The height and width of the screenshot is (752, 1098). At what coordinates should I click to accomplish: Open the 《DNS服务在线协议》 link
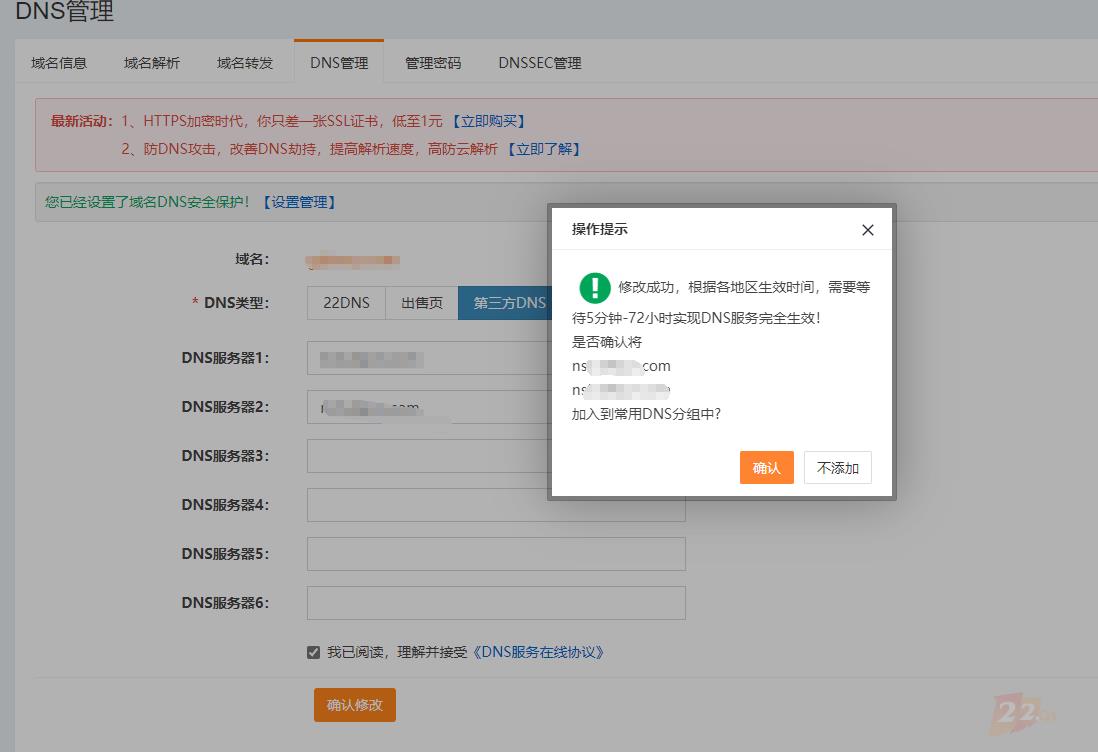pos(538,652)
